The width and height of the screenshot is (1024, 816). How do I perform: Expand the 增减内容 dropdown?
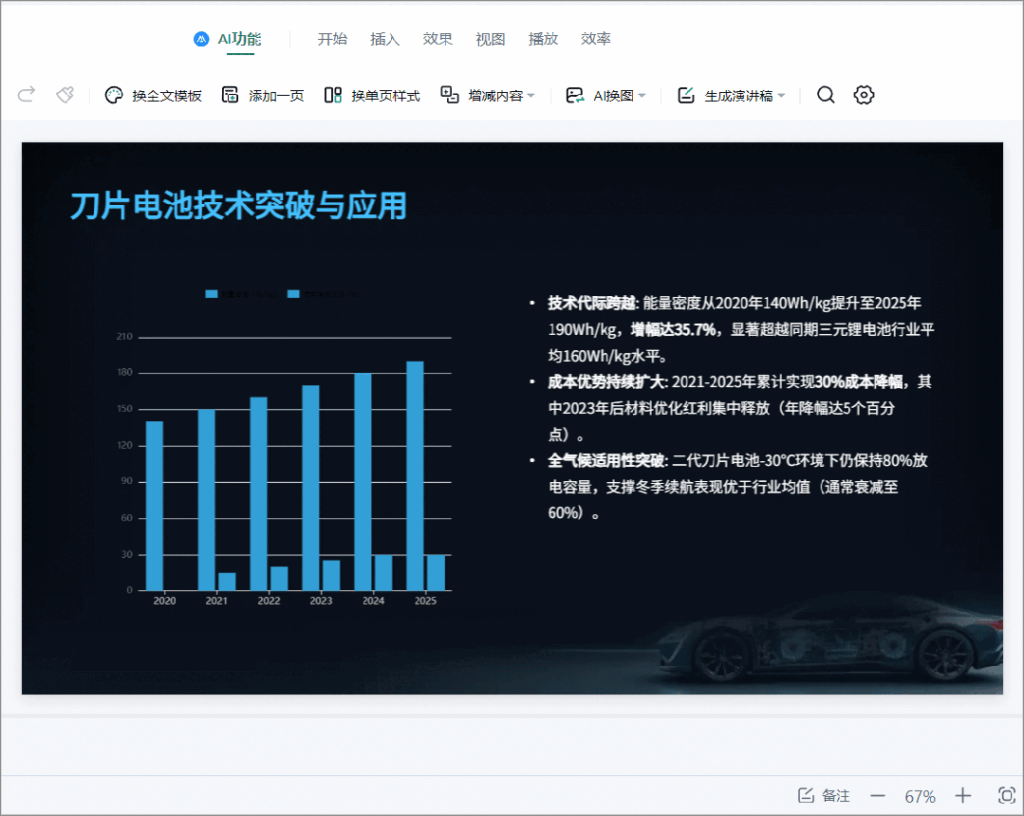(x=531, y=96)
